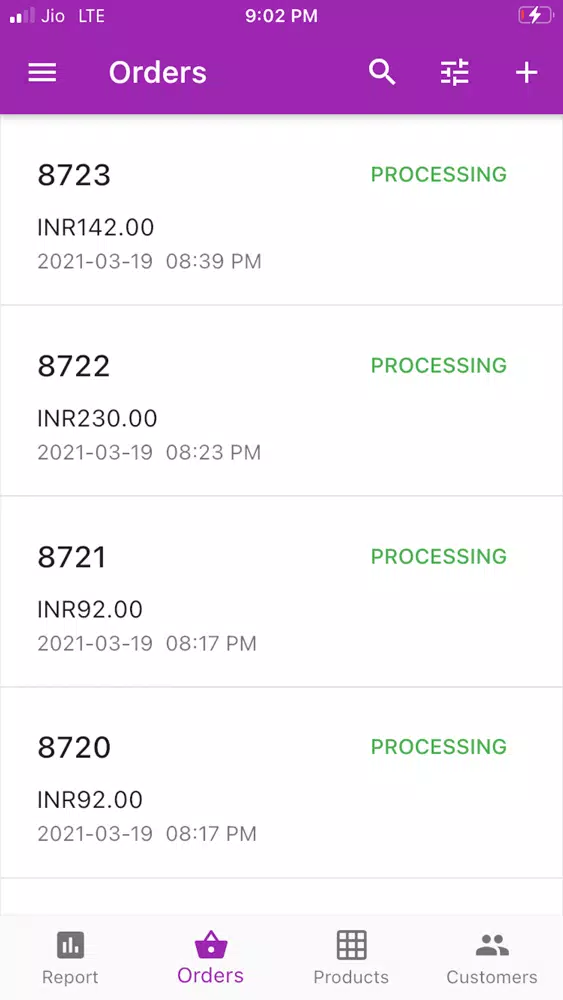Open the battery charging indicator
Screen dimensions: 563x1000
pos(536,16)
